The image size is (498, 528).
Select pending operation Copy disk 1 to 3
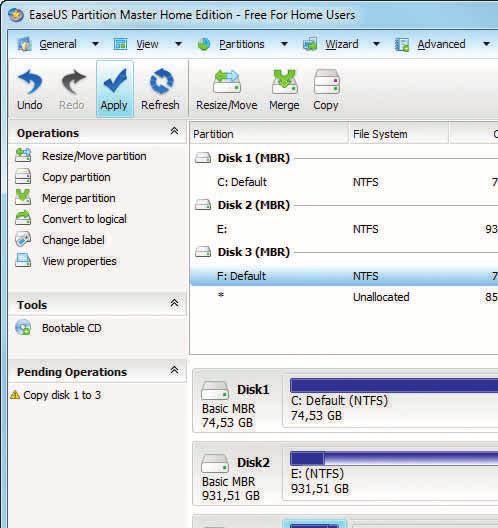click(56, 395)
